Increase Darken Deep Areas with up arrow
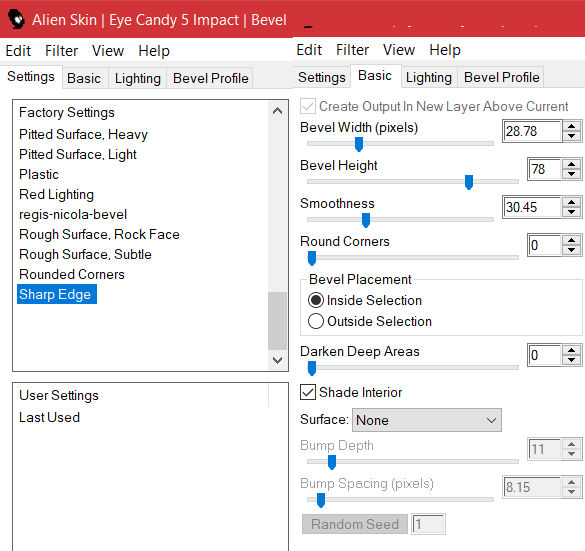The height and width of the screenshot is (551, 585). click(571, 350)
